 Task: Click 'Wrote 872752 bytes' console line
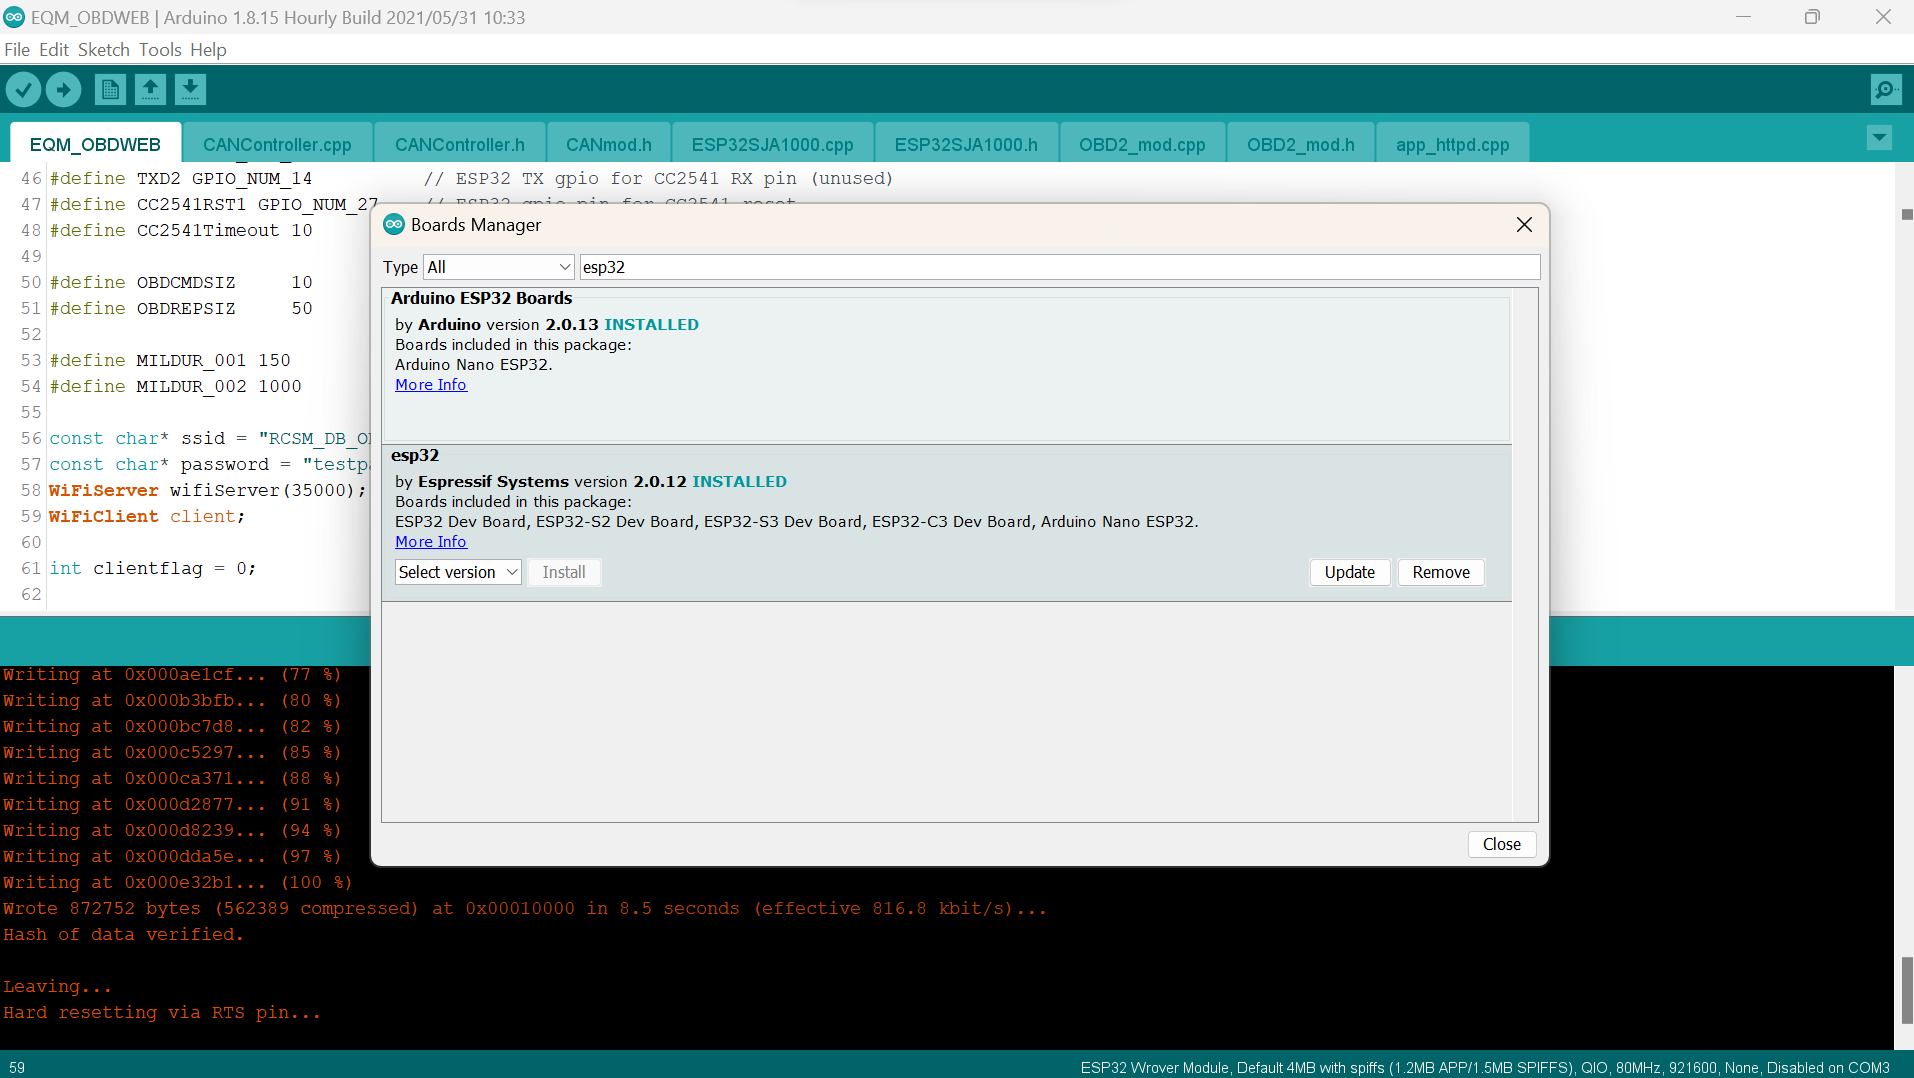pos(524,908)
